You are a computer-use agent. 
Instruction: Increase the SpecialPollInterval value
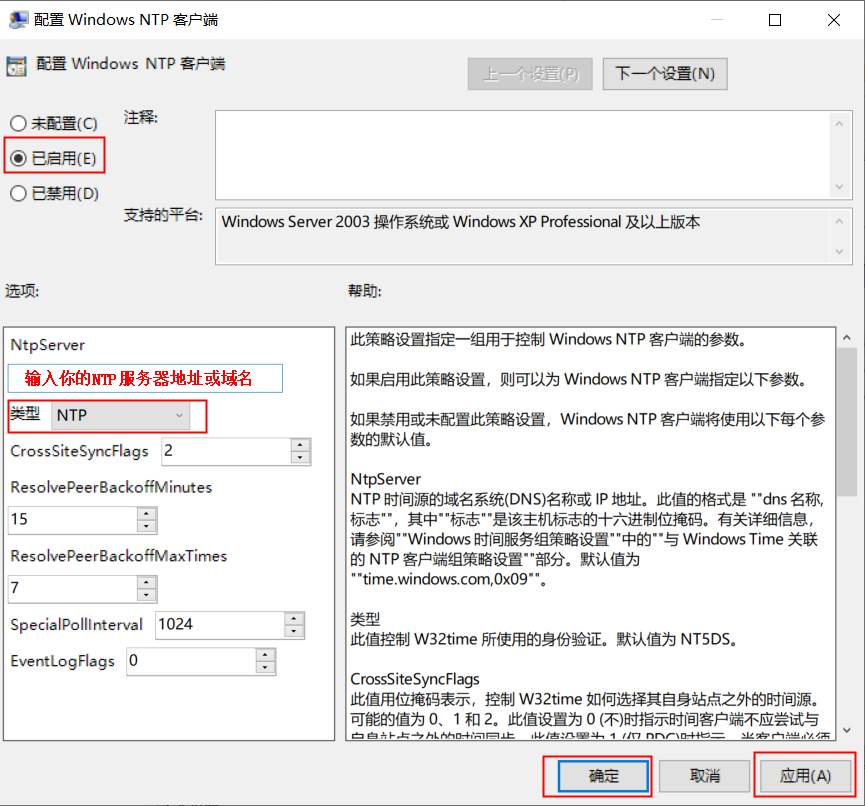click(294, 620)
